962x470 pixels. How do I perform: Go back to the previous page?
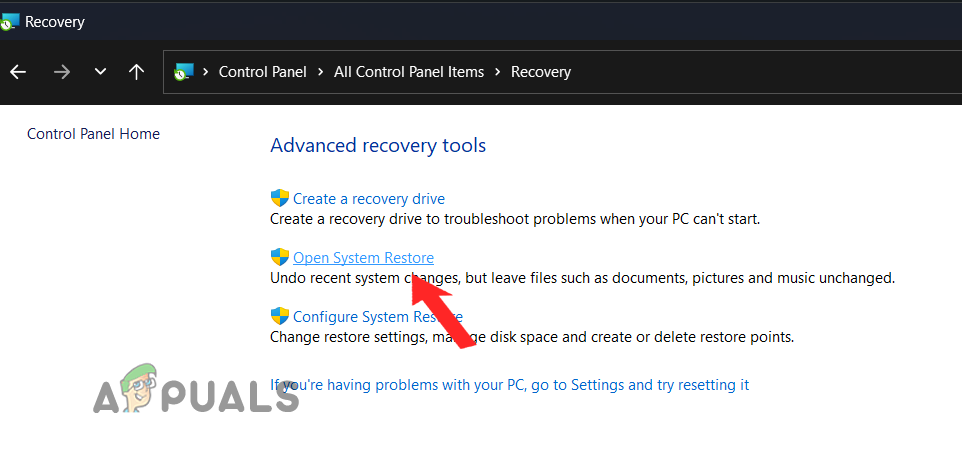coord(18,72)
